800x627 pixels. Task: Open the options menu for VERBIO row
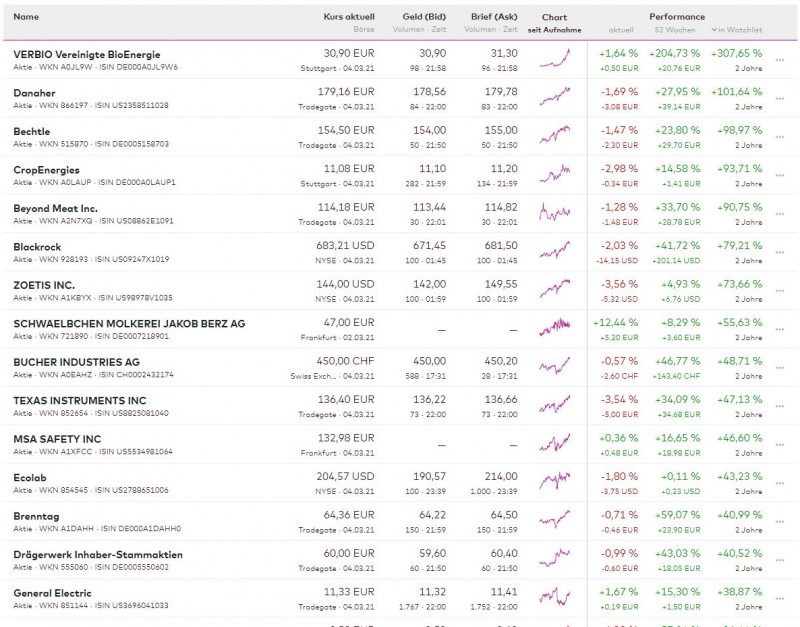[x=780, y=60]
